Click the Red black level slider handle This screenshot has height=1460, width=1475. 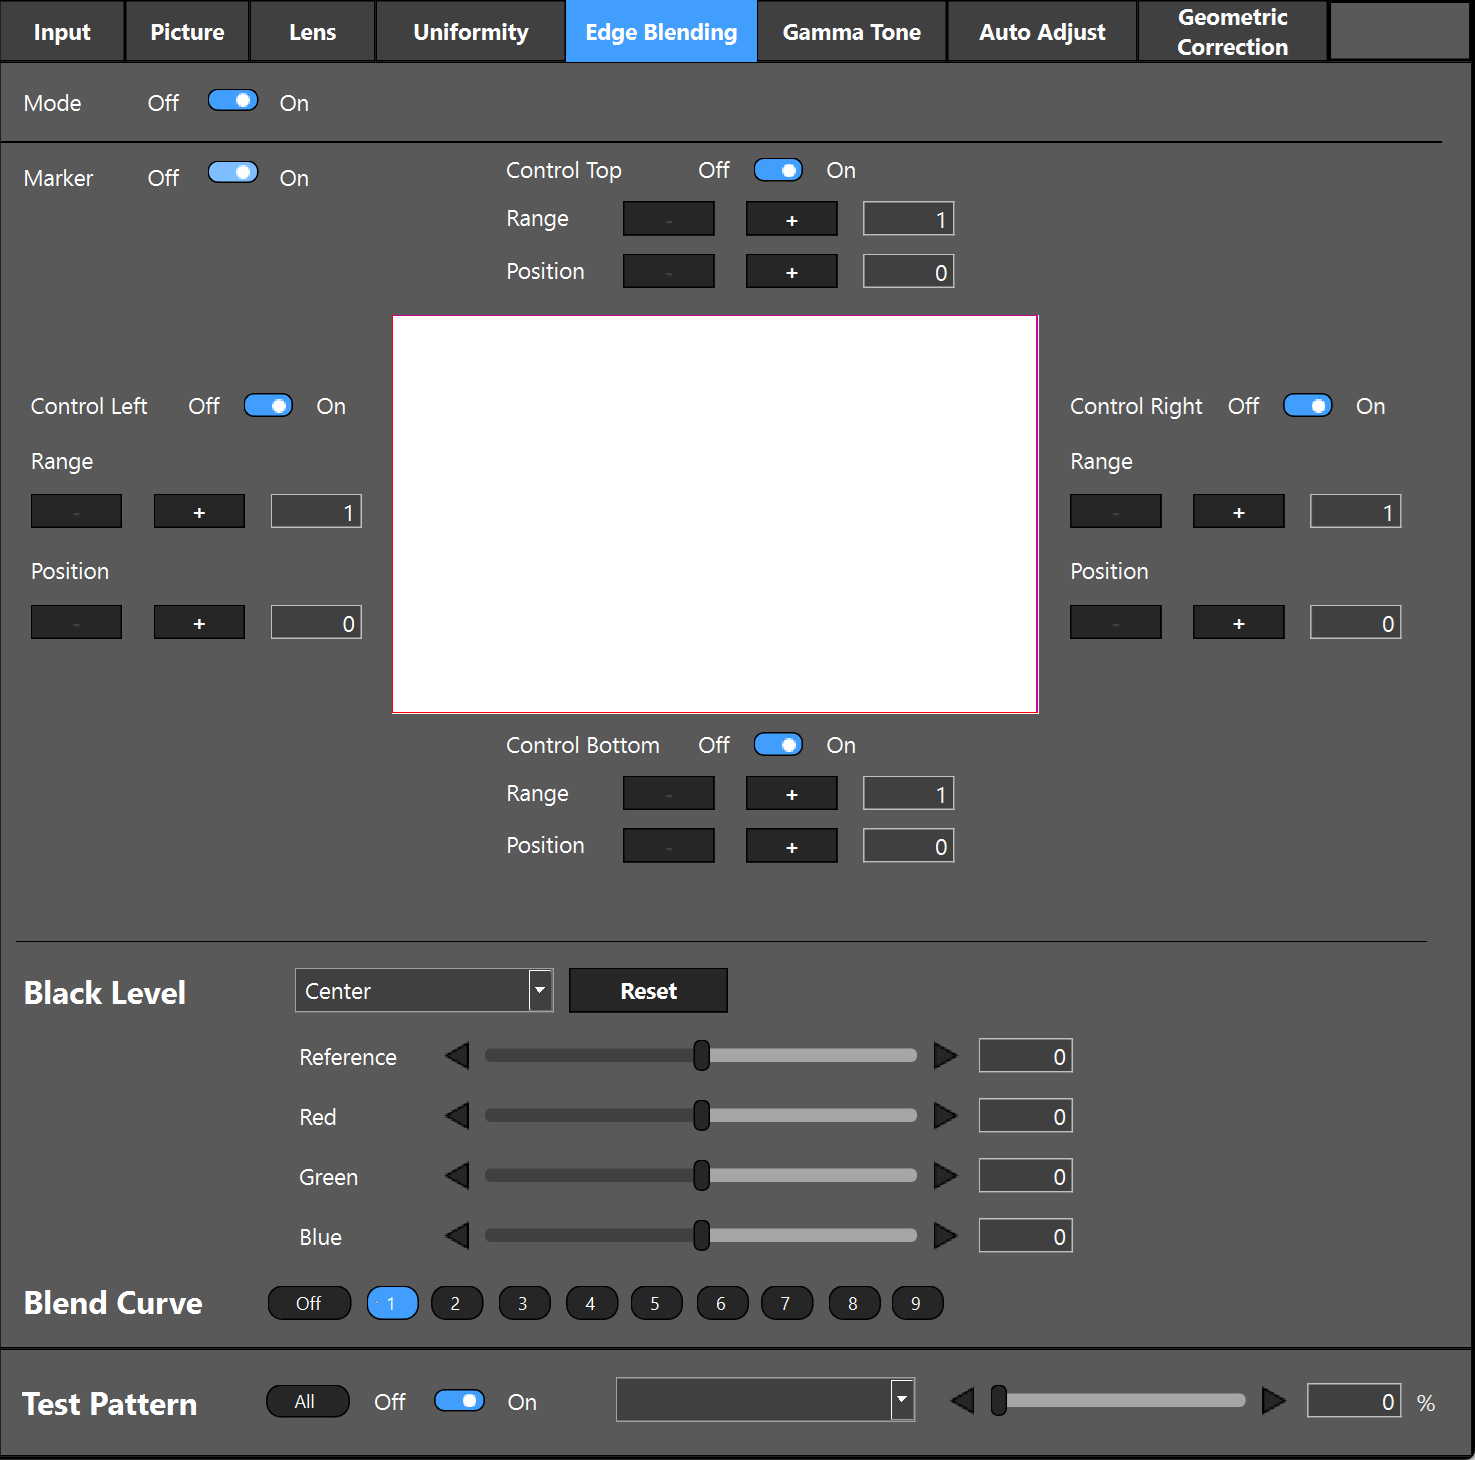click(702, 1116)
